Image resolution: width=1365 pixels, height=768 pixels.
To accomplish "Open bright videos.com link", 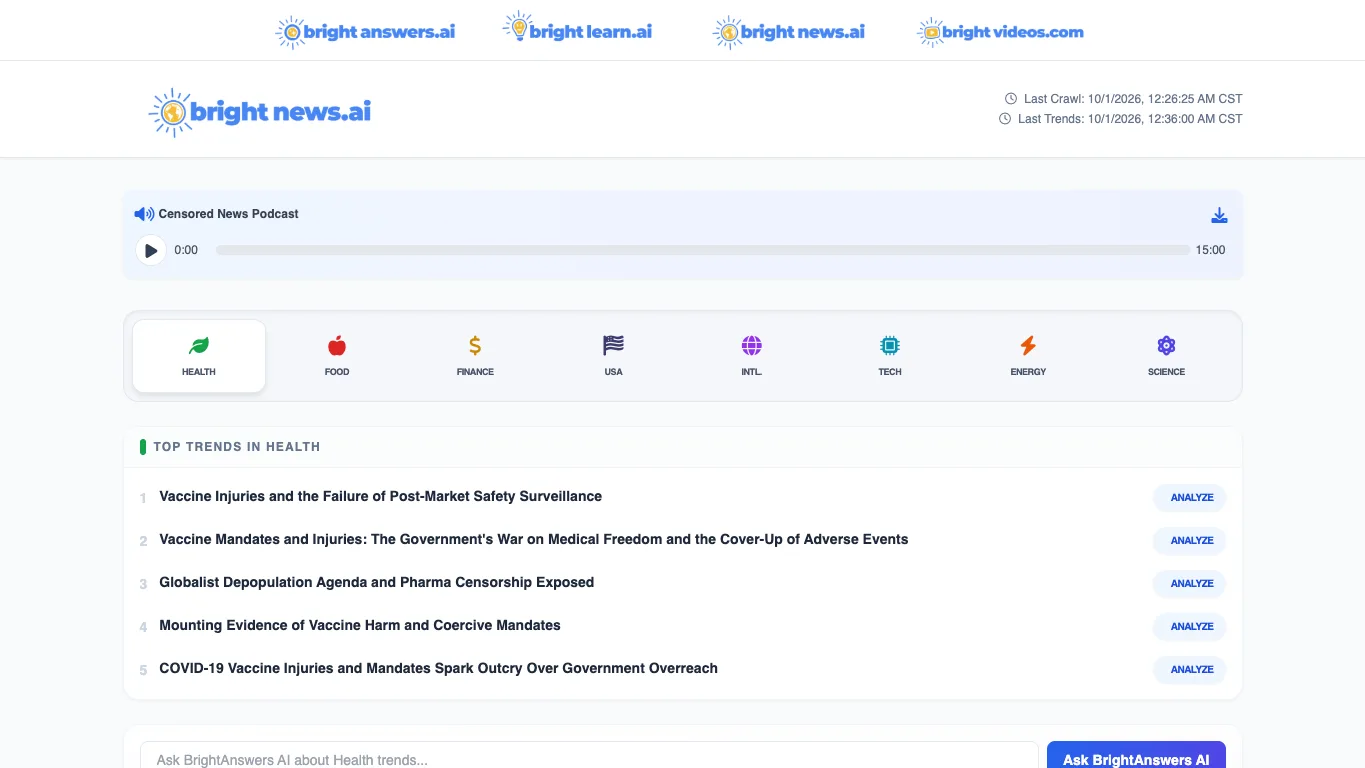I will pyautogui.click(x=1000, y=32).
